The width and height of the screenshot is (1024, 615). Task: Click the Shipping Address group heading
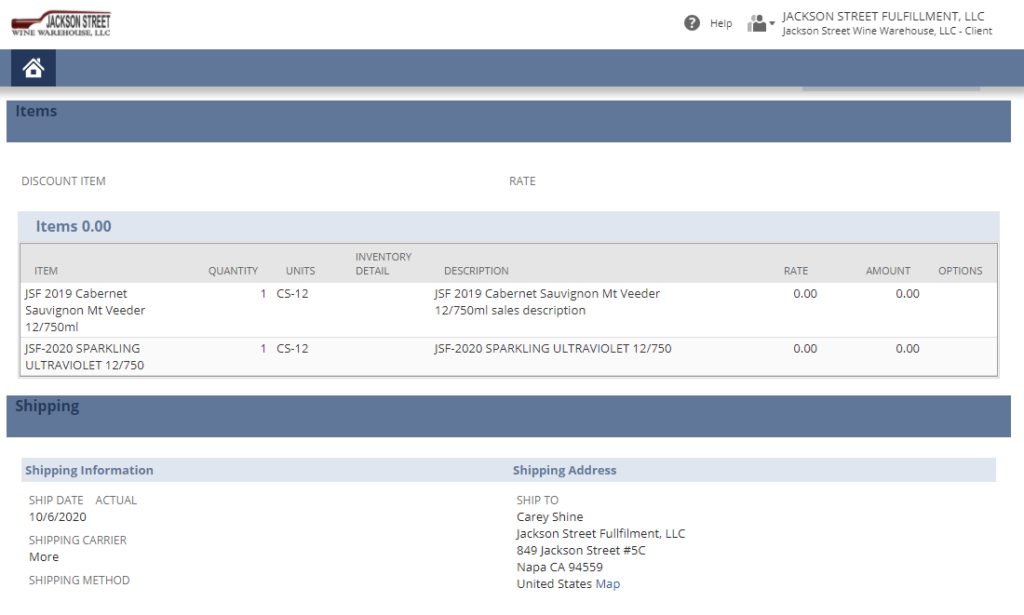click(x=564, y=470)
